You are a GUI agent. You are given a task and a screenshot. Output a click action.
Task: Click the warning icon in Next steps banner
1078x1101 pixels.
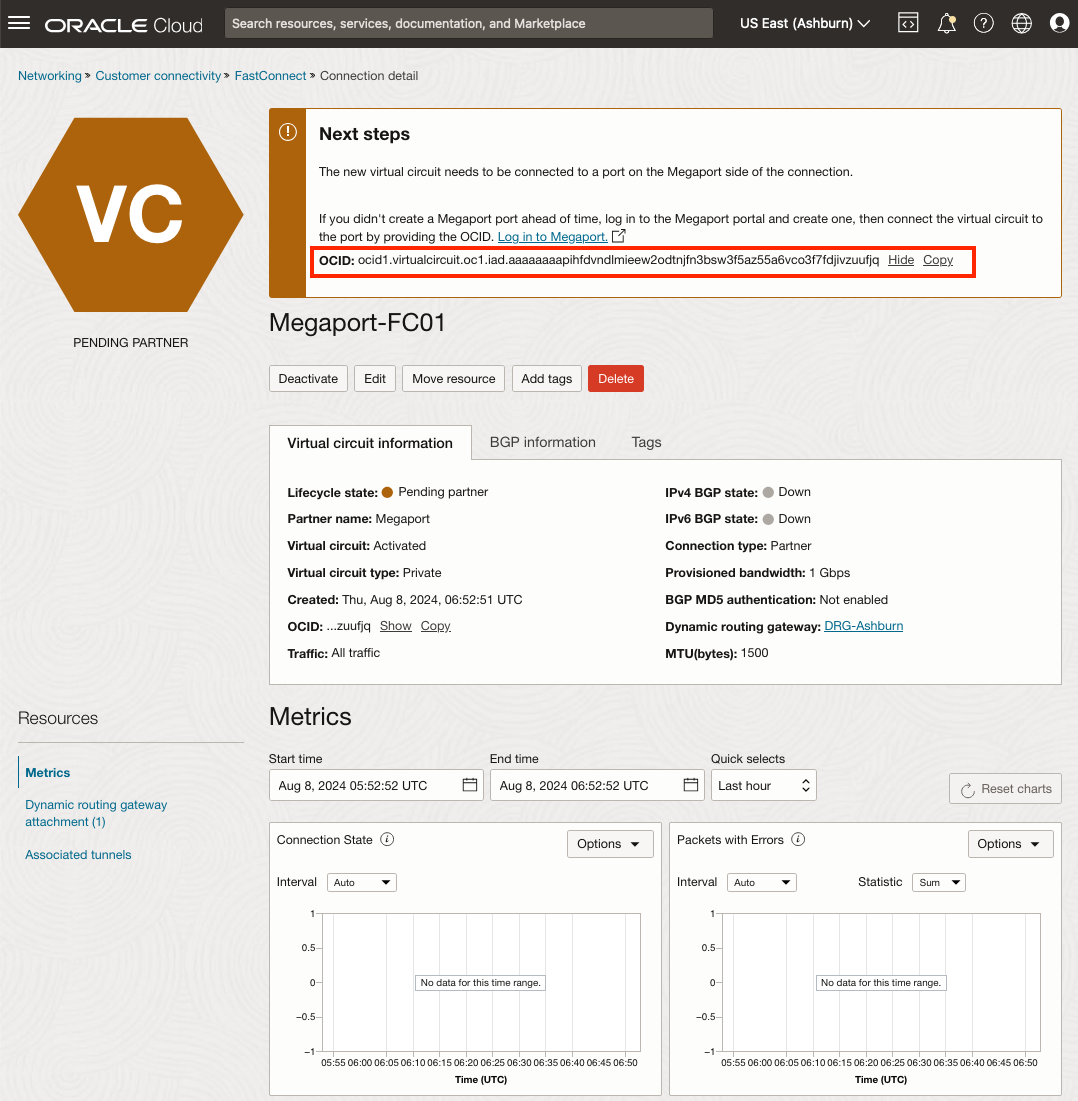[288, 132]
